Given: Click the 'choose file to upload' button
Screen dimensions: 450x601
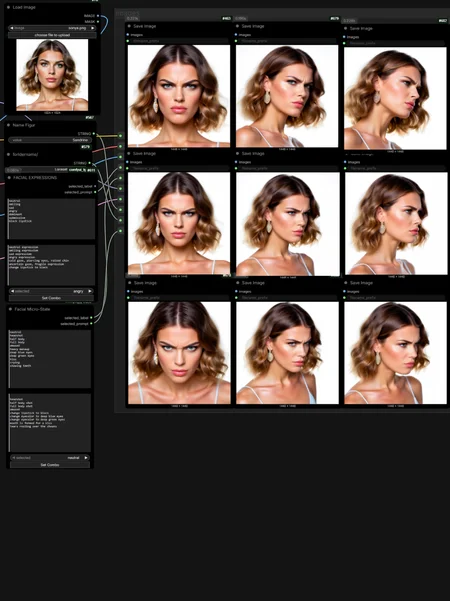Looking at the screenshot, I should pyautogui.click(x=52, y=35).
